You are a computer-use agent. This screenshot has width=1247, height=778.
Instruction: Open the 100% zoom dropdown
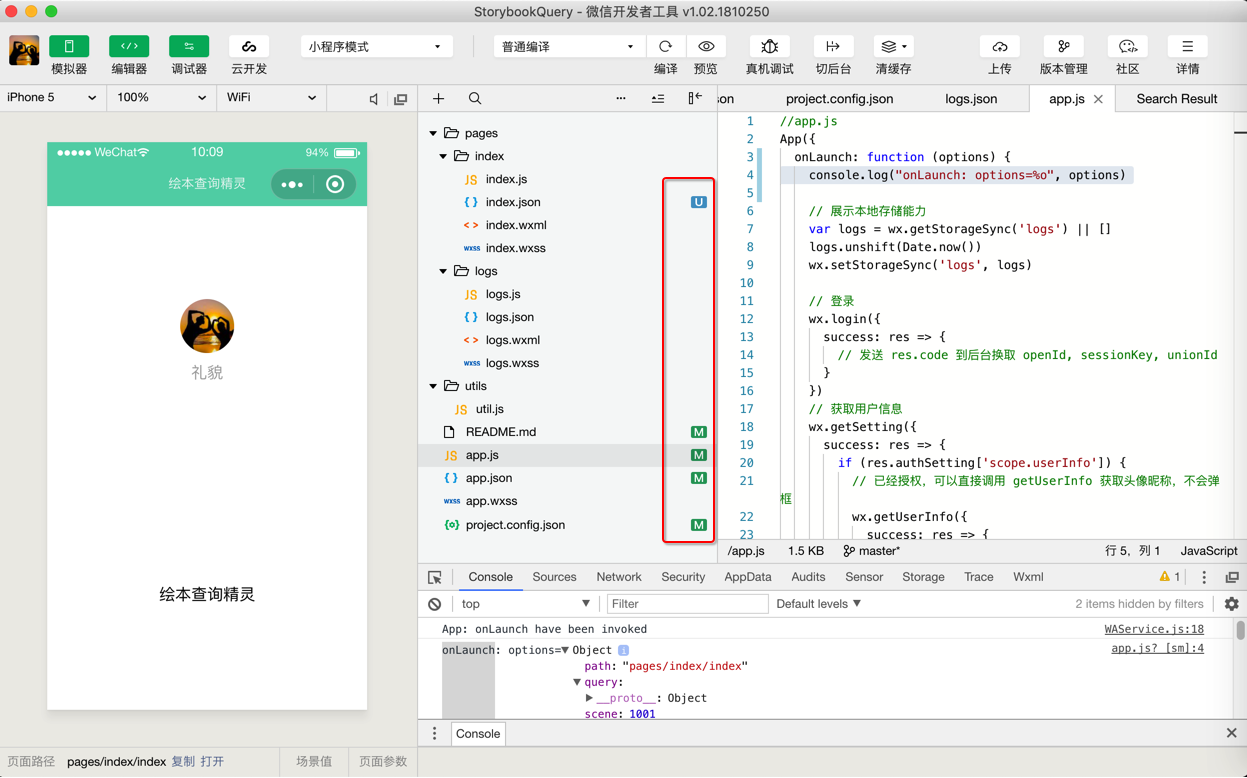(x=161, y=98)
